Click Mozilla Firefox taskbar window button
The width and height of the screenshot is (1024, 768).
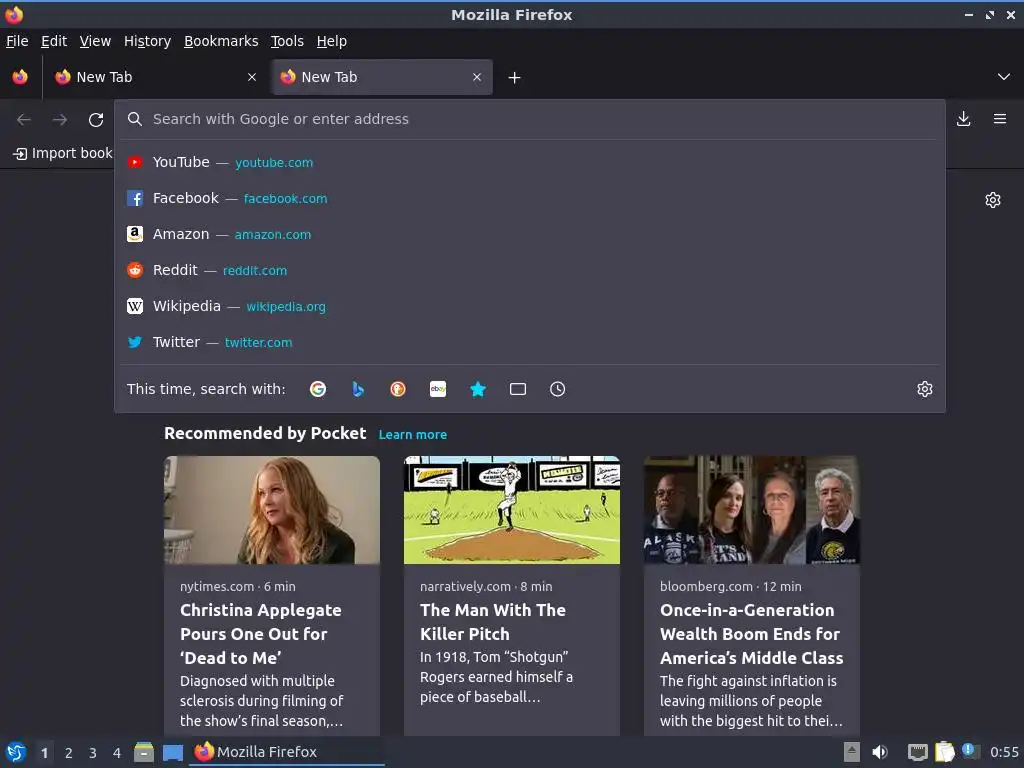pyautogui.click(x=287, y=752)
